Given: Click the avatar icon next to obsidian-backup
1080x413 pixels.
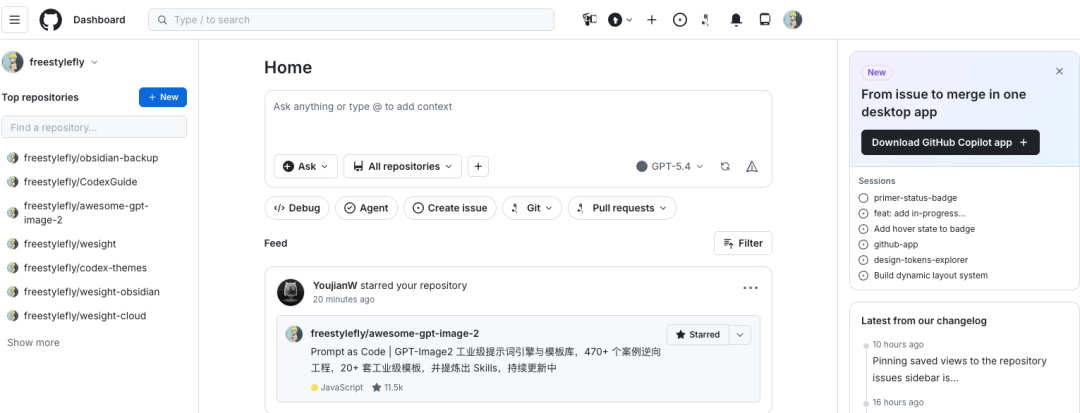Looking at the screenshot, I should (12, 158).
